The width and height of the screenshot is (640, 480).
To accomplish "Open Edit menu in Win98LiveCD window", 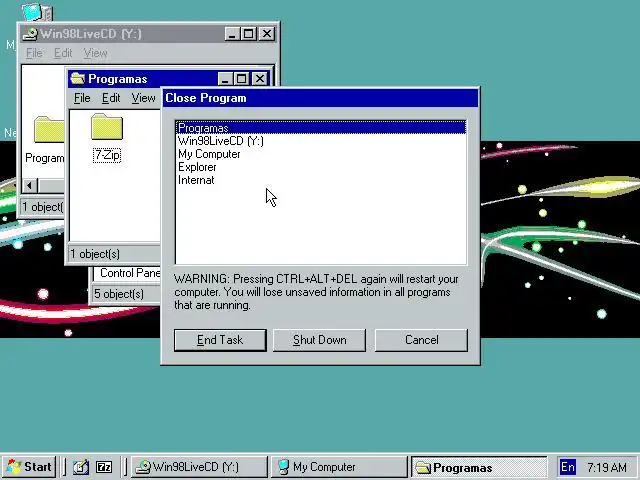I will pos(63,53).
